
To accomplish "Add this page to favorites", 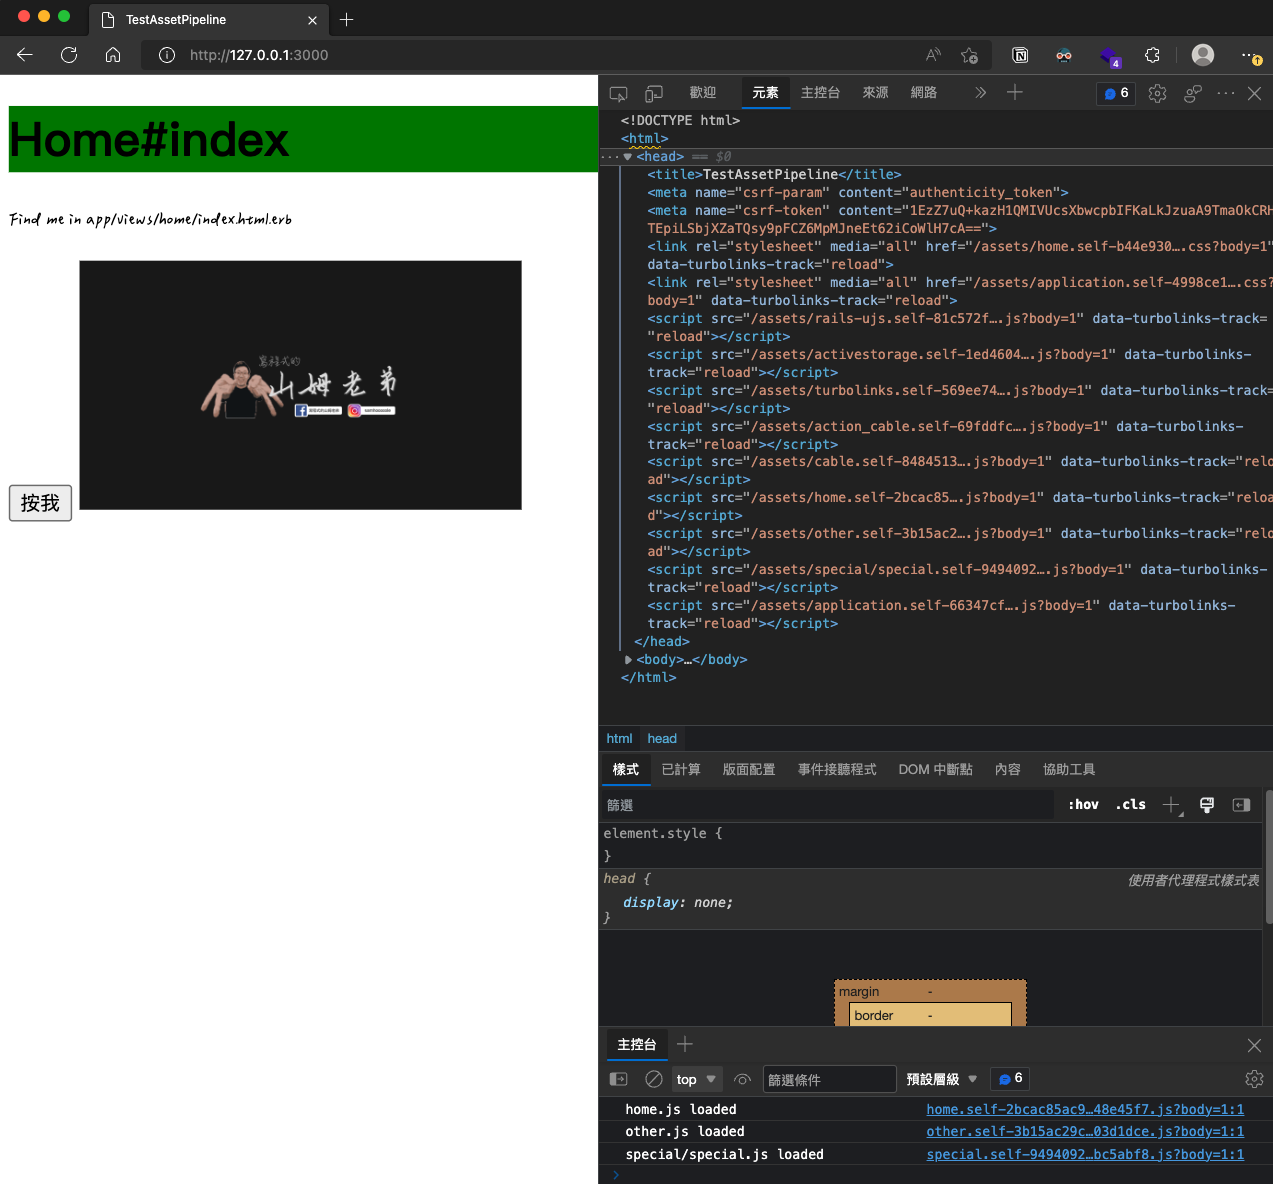I will (969, 55).
